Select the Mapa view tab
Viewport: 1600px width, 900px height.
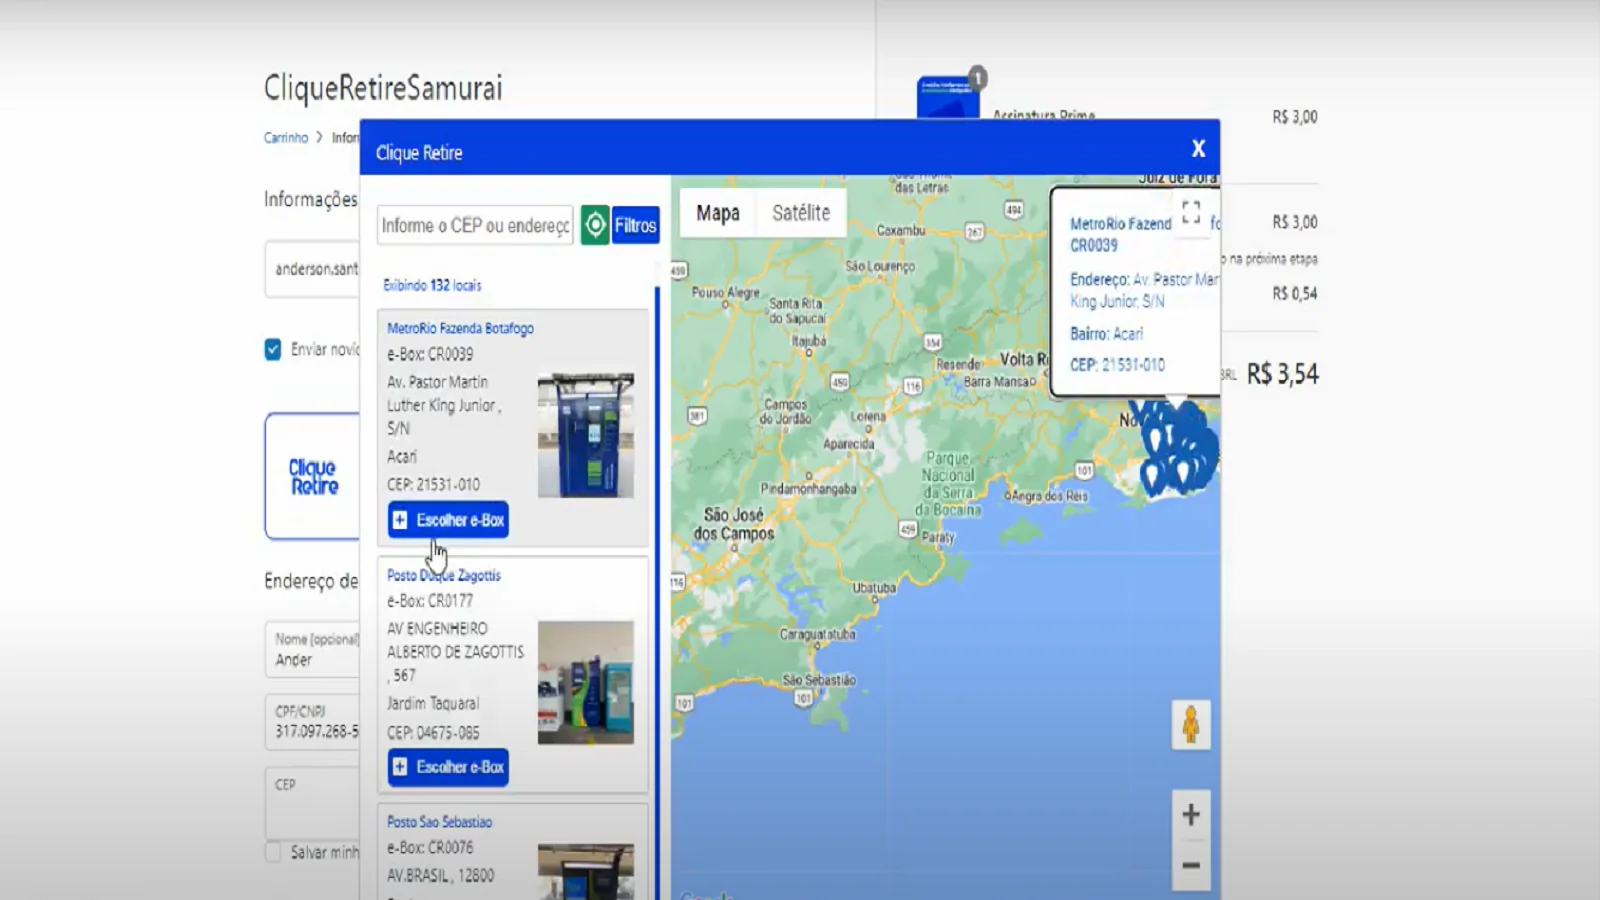click(x=717, y=213)
